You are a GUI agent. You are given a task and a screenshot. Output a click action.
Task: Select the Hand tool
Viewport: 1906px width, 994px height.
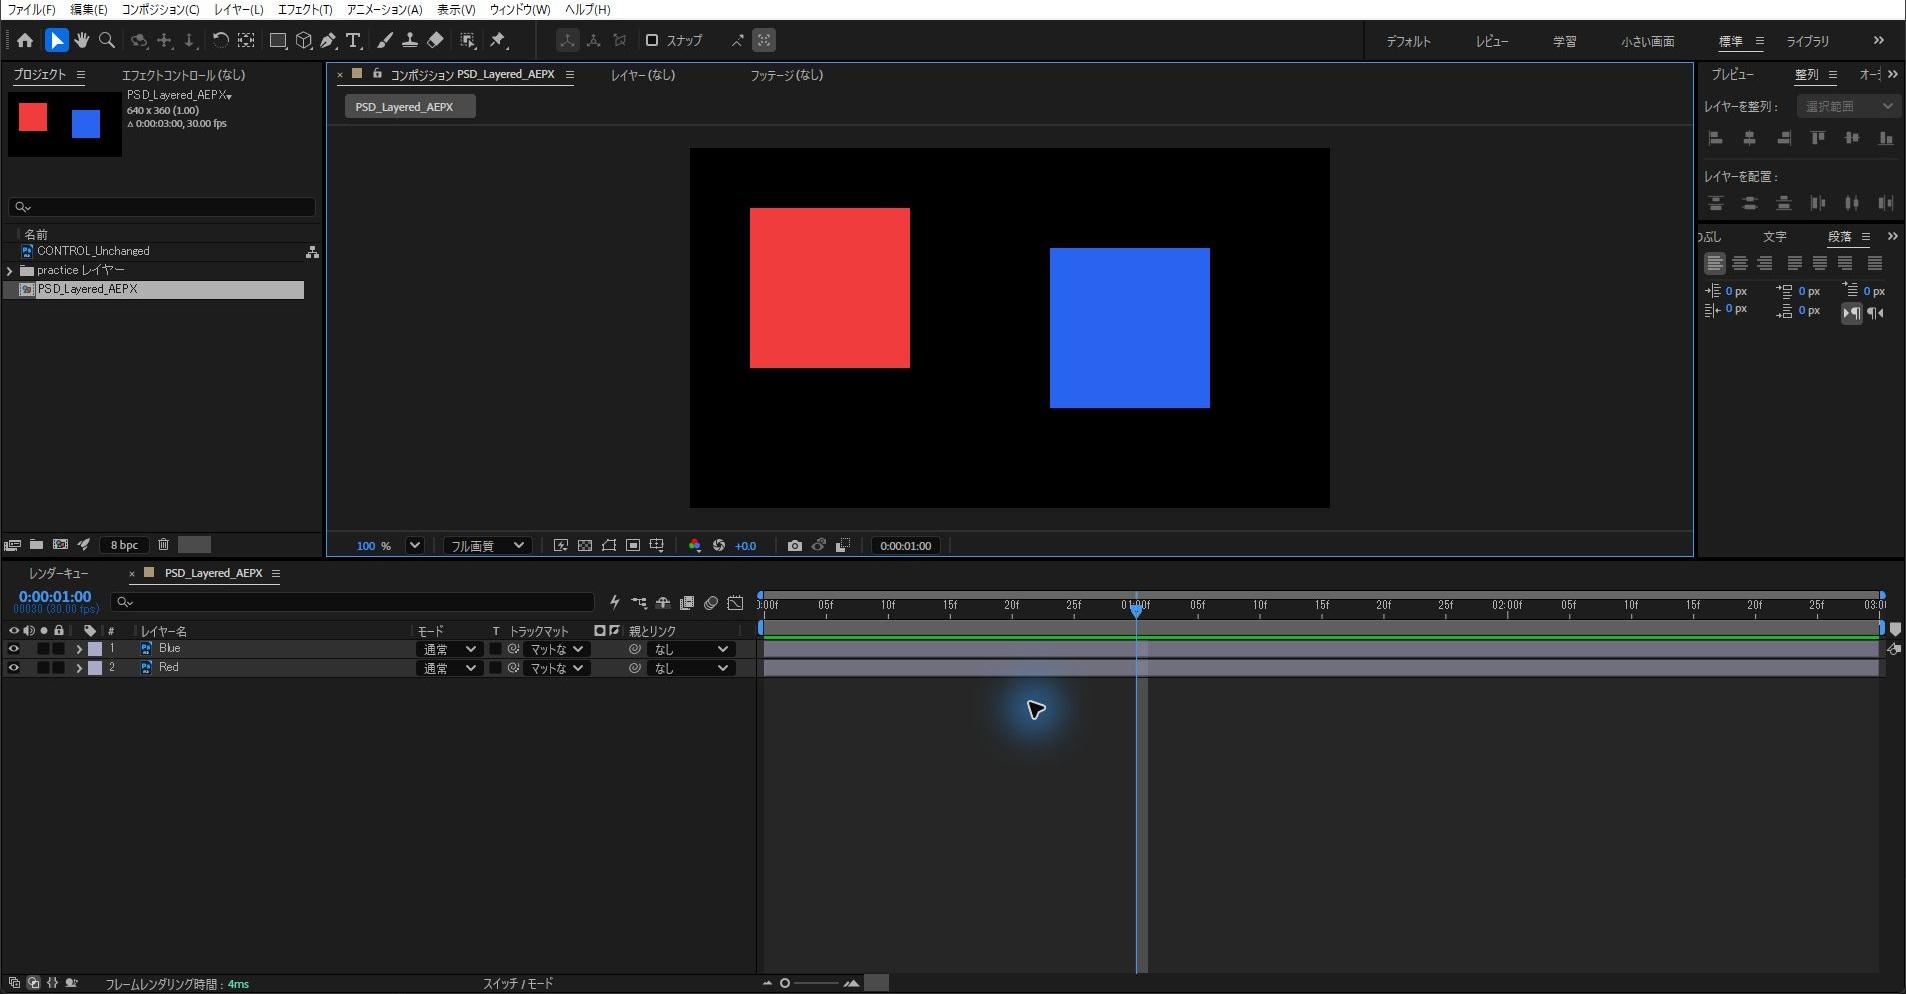click(82, 40)
